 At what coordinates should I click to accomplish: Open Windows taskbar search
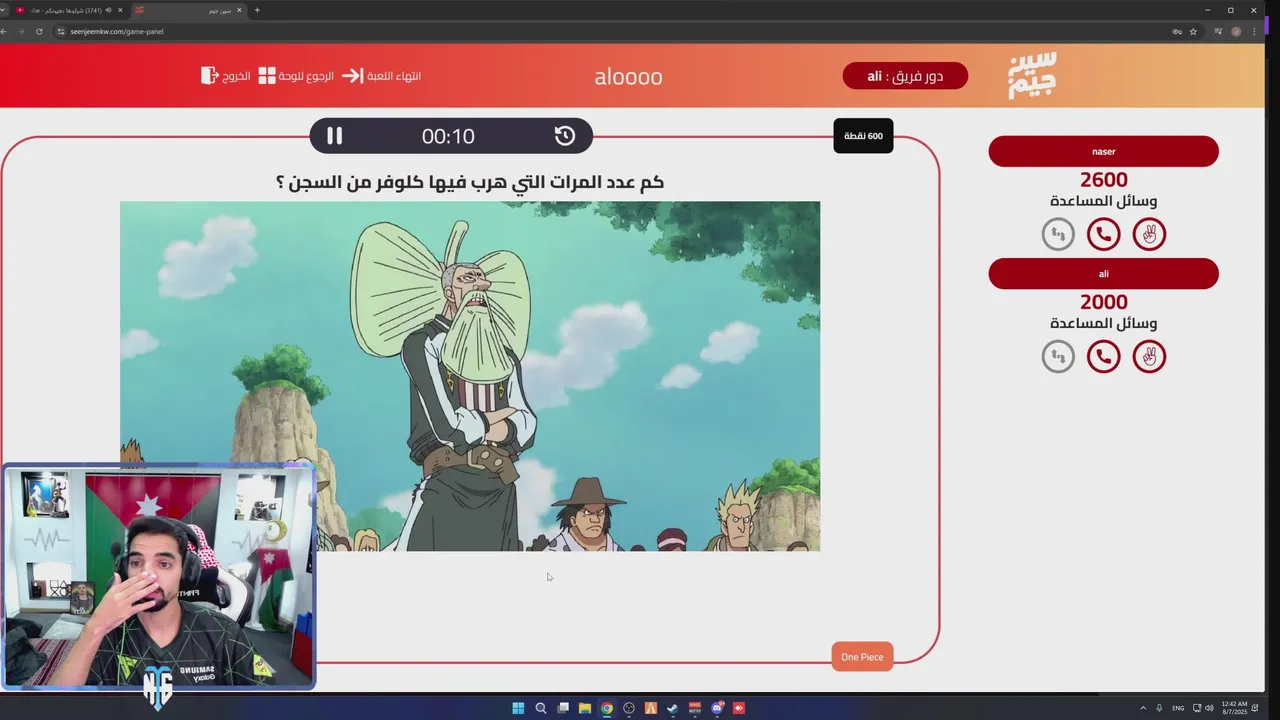pos(541,708)
